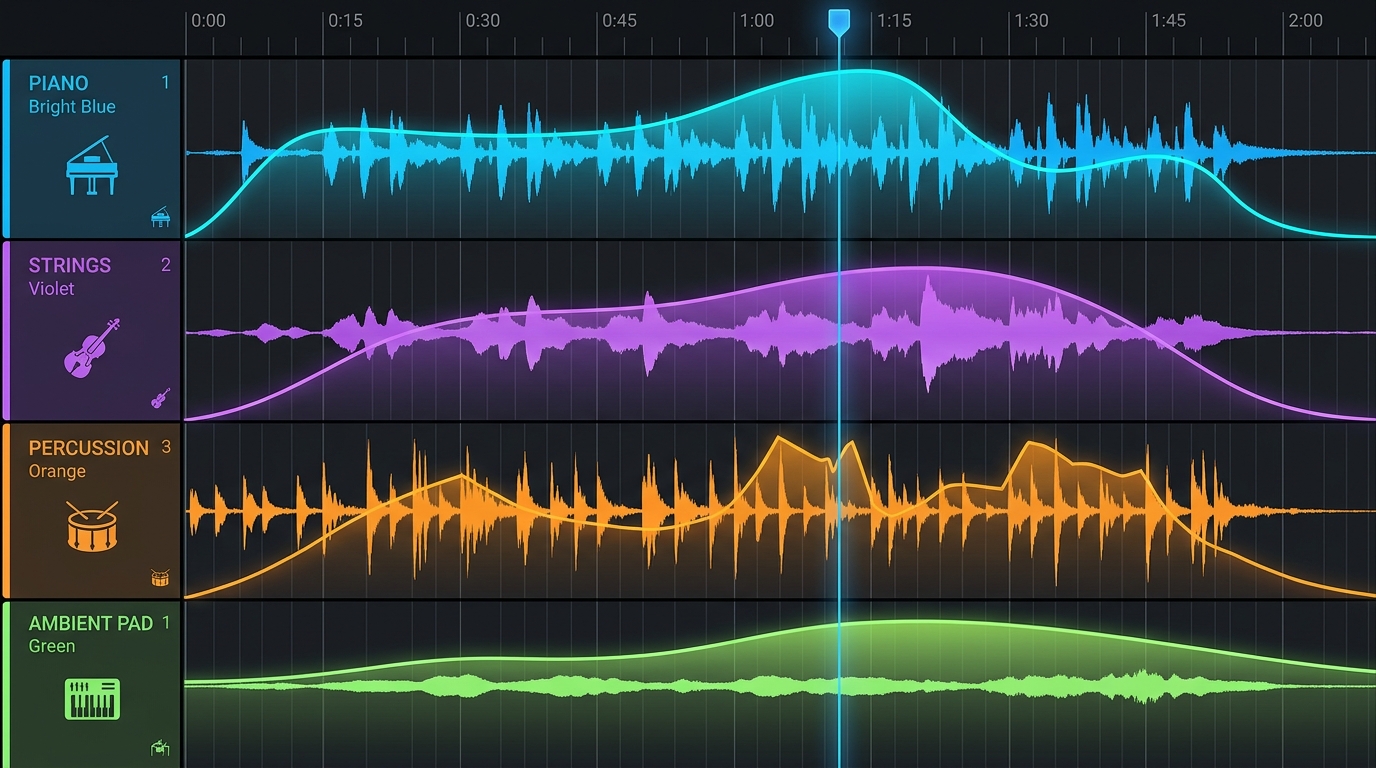Click the 0:00 mark on timeline ruler

(208, 20)
